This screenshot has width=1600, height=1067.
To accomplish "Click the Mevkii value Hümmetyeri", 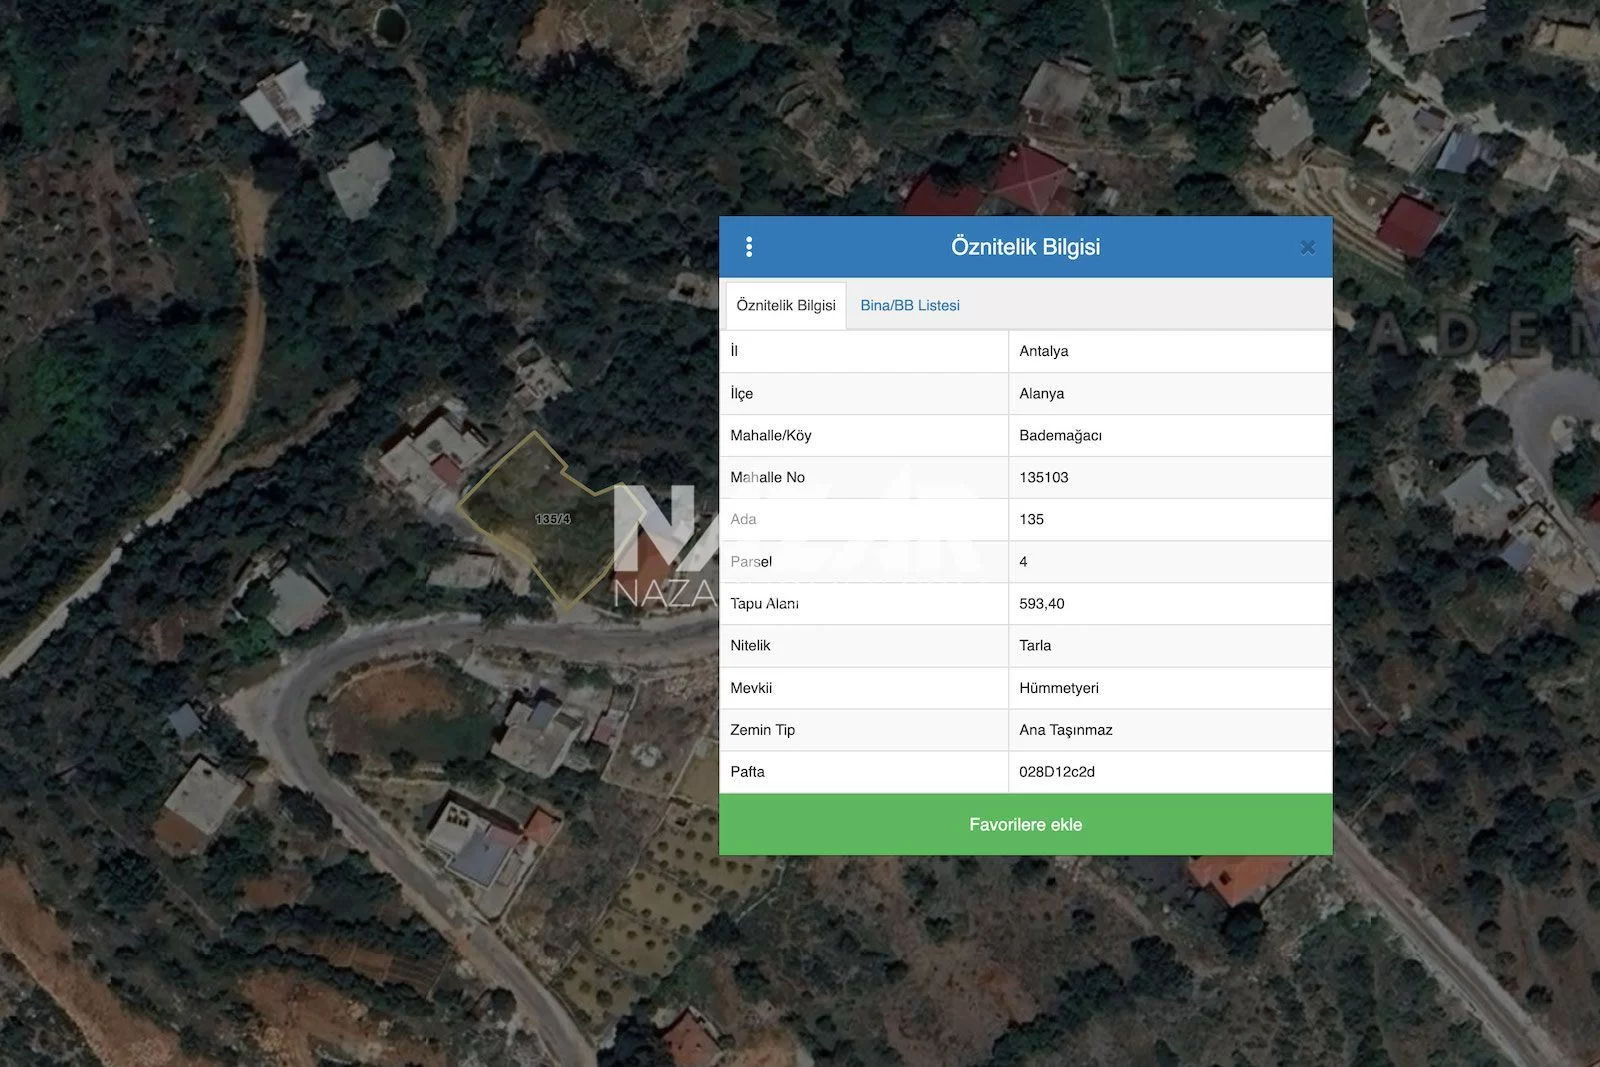I will tap(1058, 688).
